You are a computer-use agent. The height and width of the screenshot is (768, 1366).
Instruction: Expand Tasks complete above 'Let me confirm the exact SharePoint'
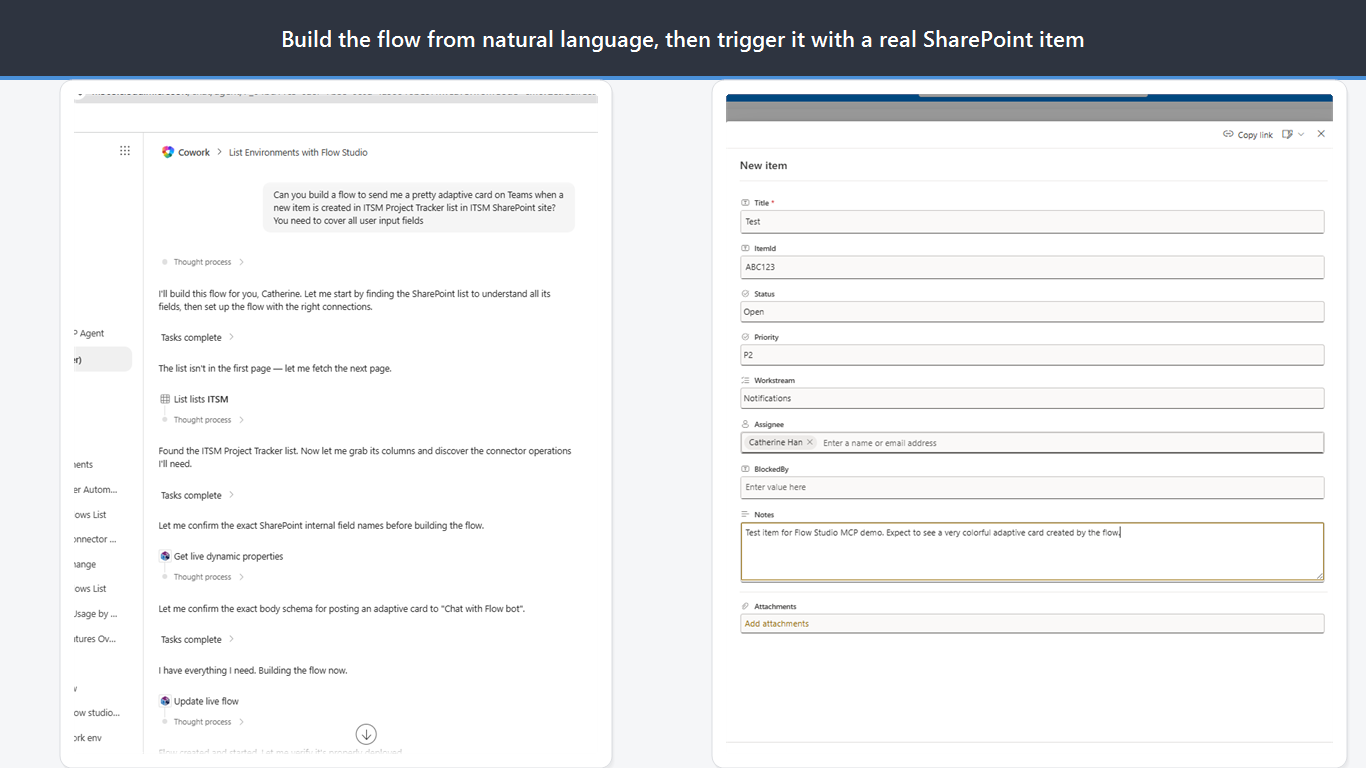tap(197, 495)
